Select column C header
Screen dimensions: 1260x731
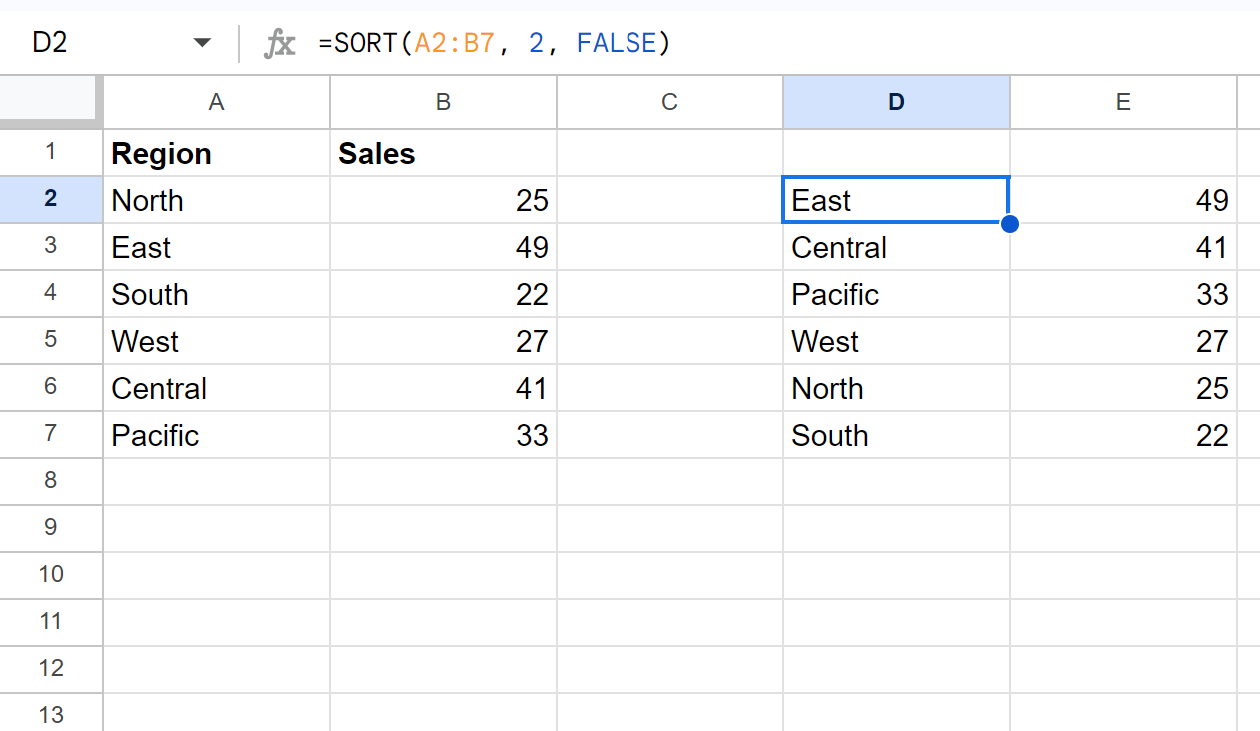(x=670, y=102)
